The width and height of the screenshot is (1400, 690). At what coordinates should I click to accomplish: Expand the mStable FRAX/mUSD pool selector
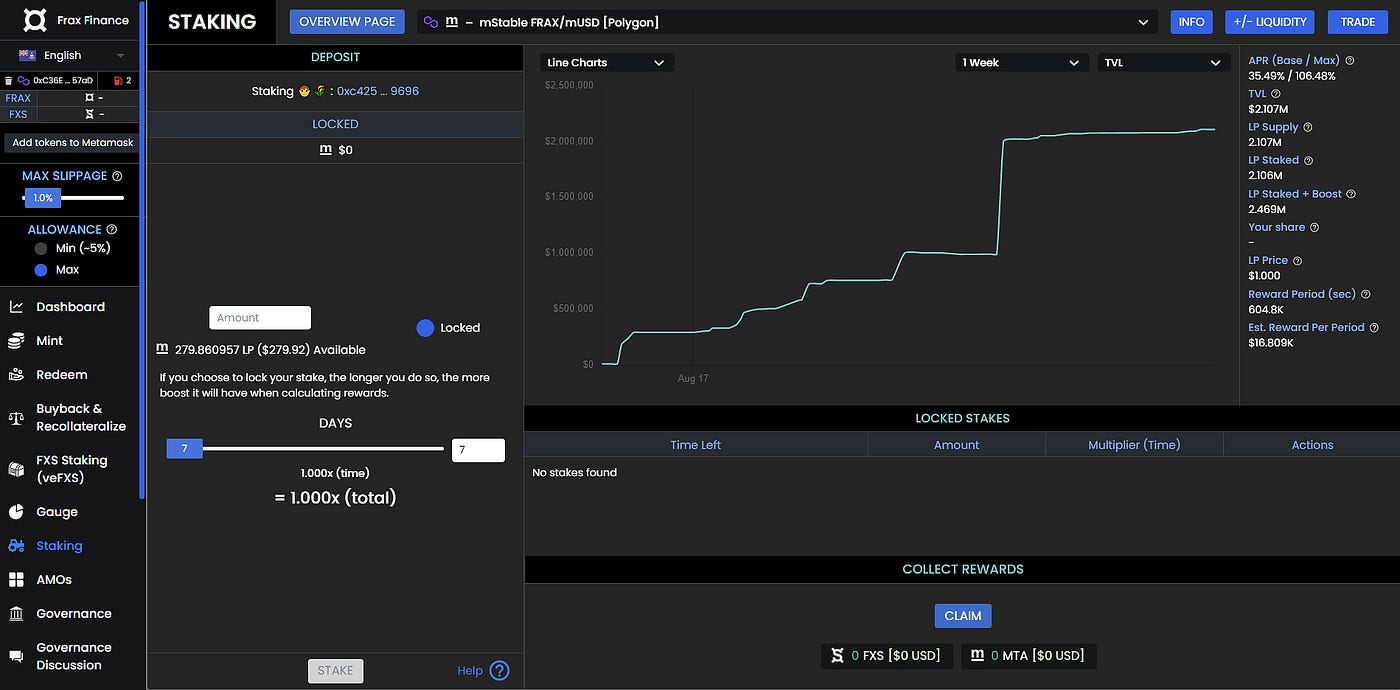tap(787, 22)
